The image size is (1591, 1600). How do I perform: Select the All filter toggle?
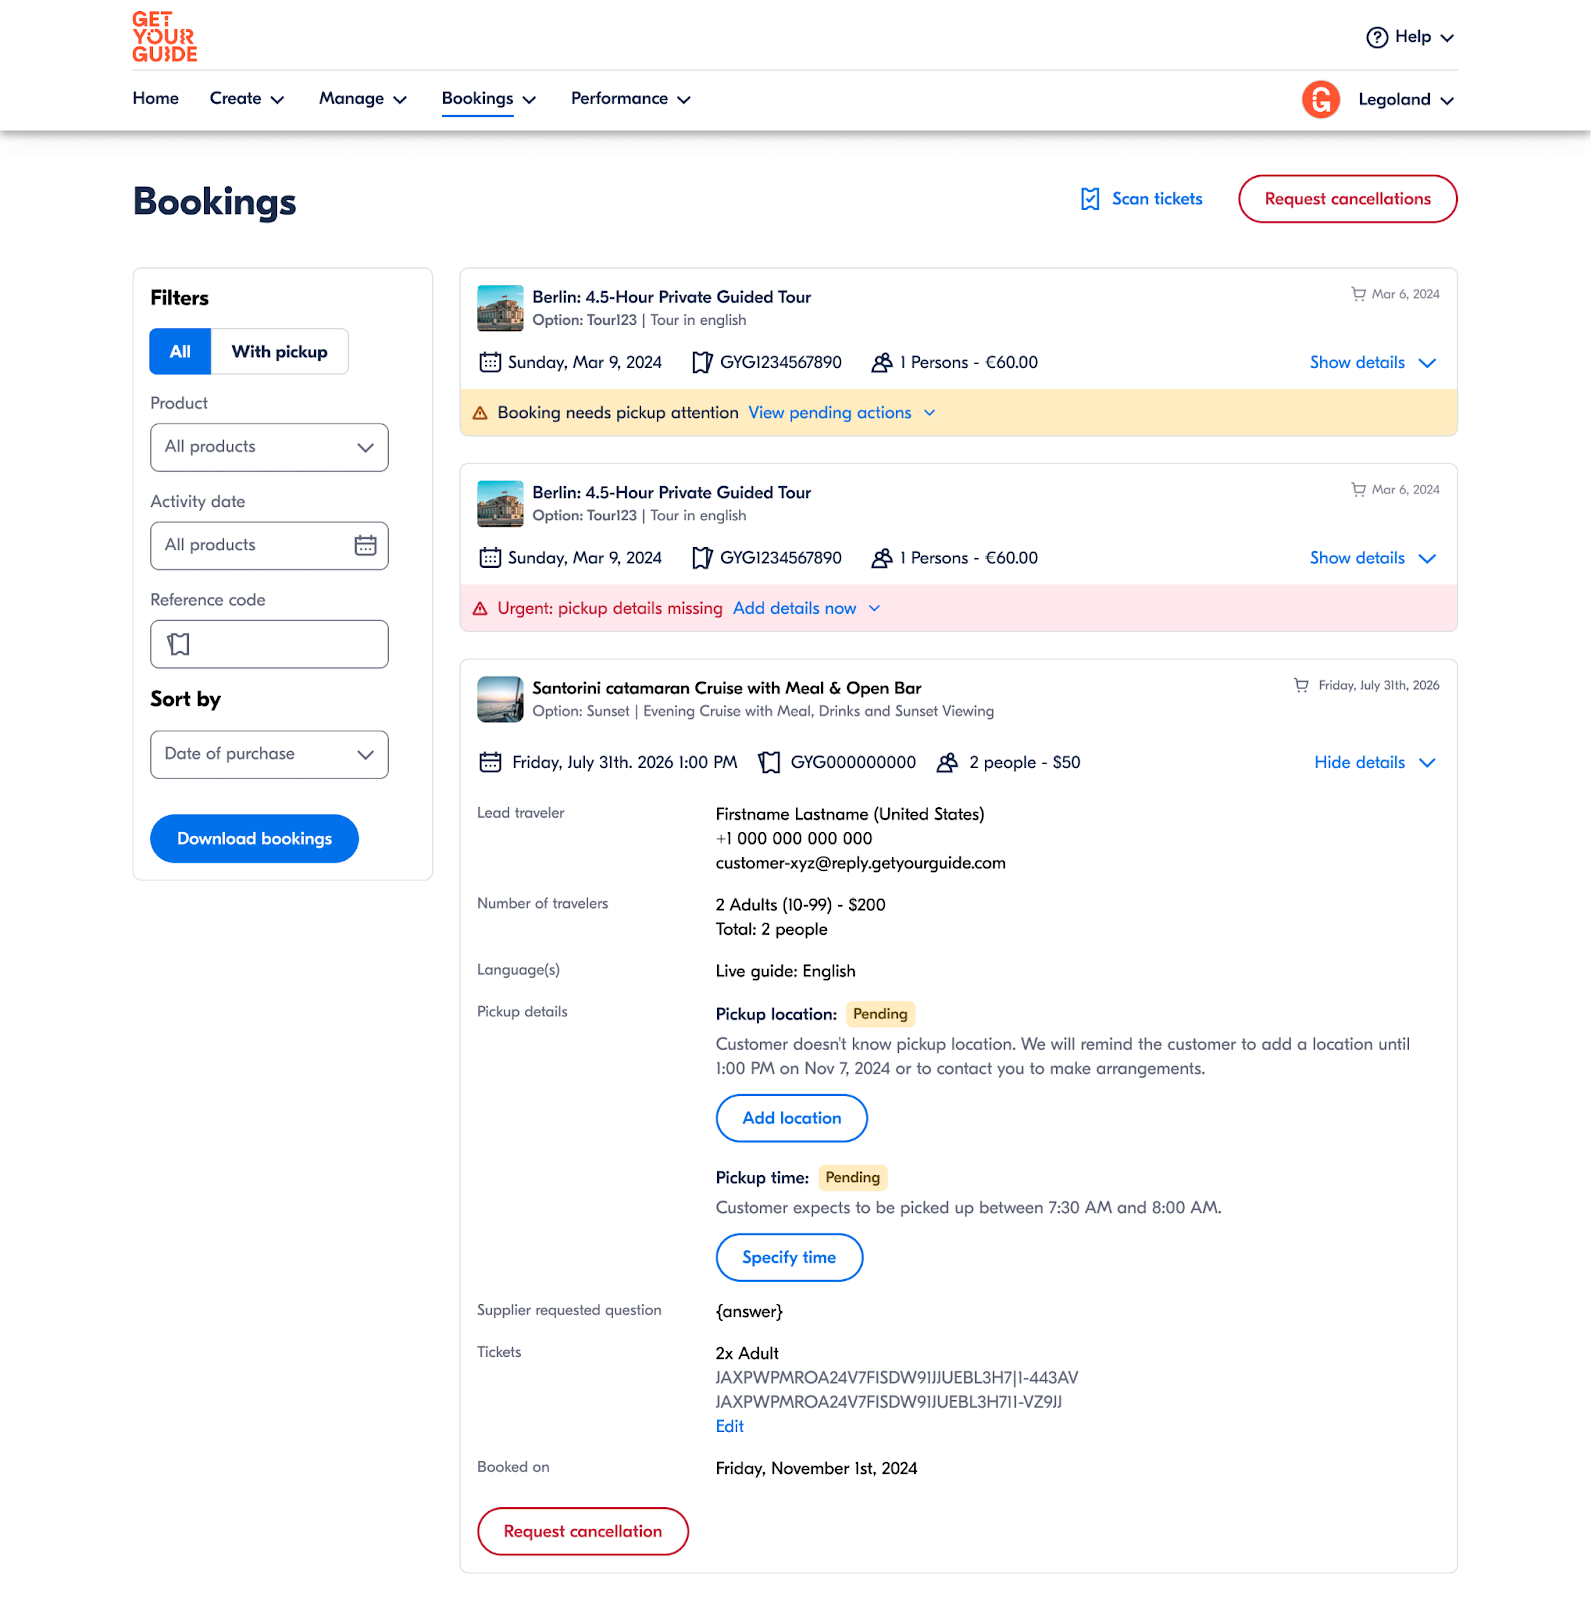coord(180,352)
